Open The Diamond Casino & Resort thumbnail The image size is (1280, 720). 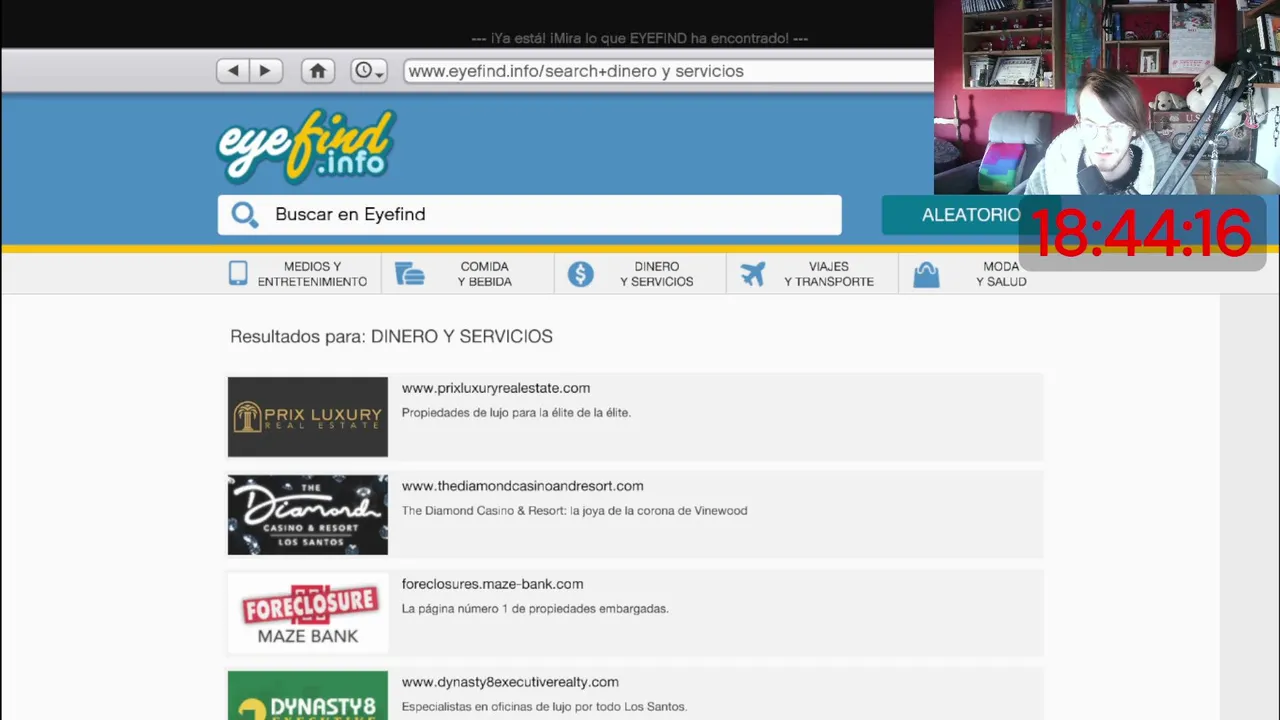(308, 515)
